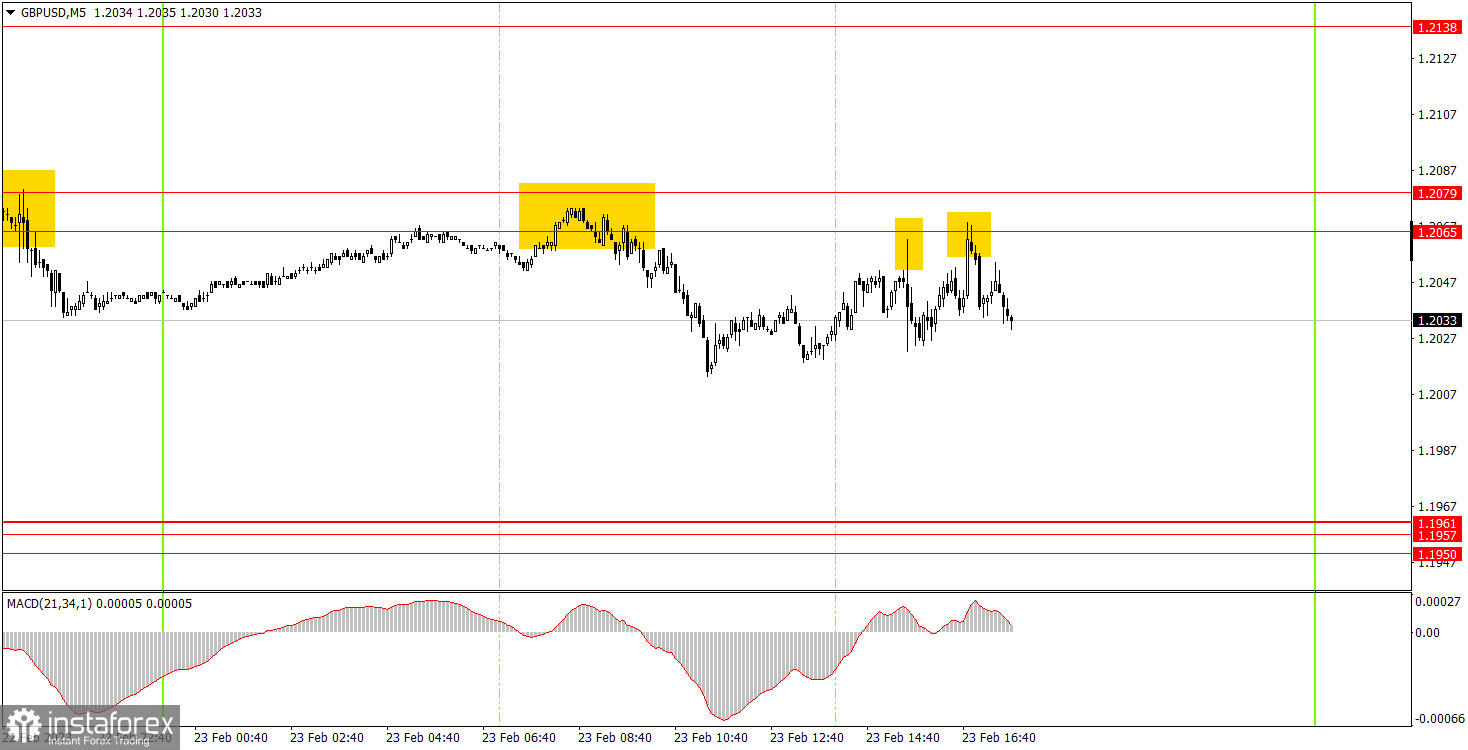This screenshot has height=750, width=1468.
Task: Click the 23 Feb 06:40 time label
Action: 519,738
